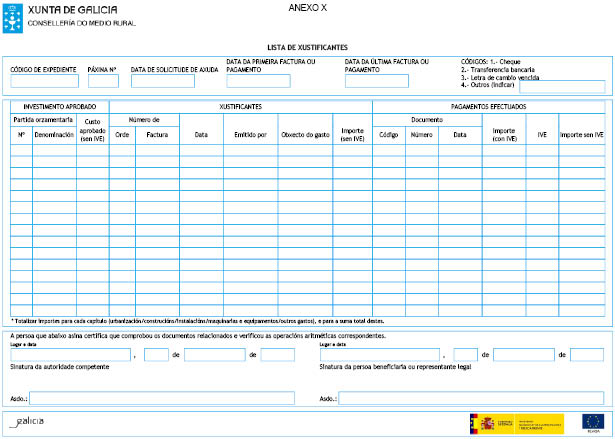The width and height of the screenshot is (615, 439).
Task: Click the XUSTIFICANTES column group header
Action: [240, 107]
